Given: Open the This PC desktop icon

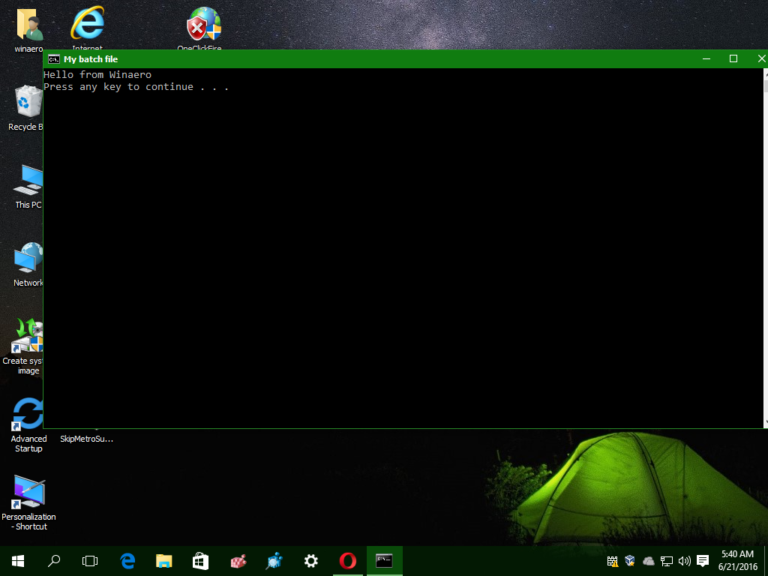Looking at the screenshot, I should click(x=28, y=181).
